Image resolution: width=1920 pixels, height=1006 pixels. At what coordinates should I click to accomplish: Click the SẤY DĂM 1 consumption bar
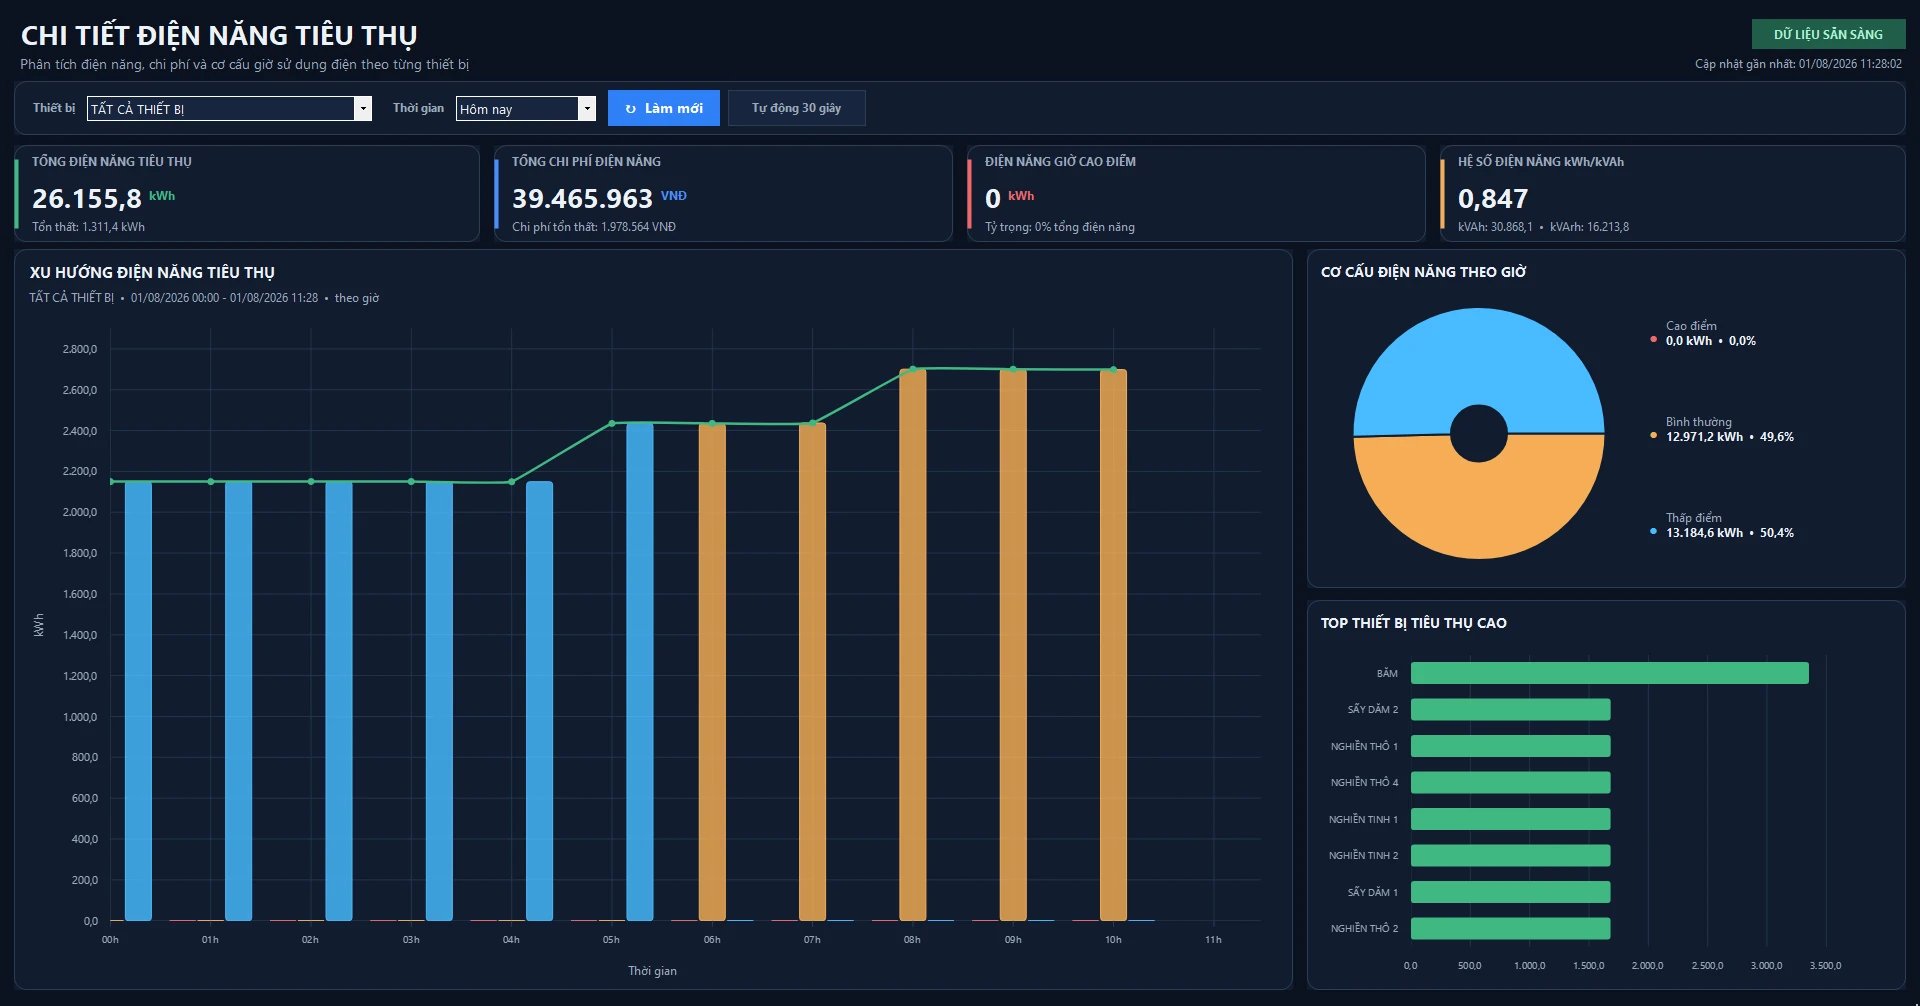tap(1510, 892)
